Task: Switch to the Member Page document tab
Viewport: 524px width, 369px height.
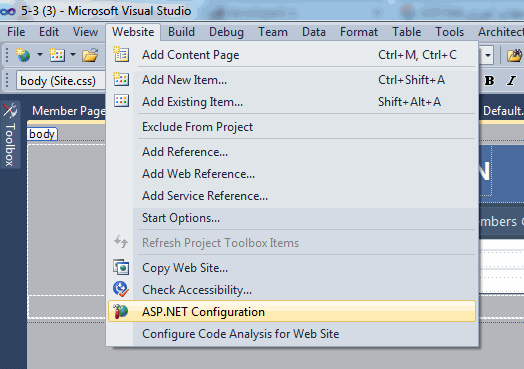Action: [69, 111]
